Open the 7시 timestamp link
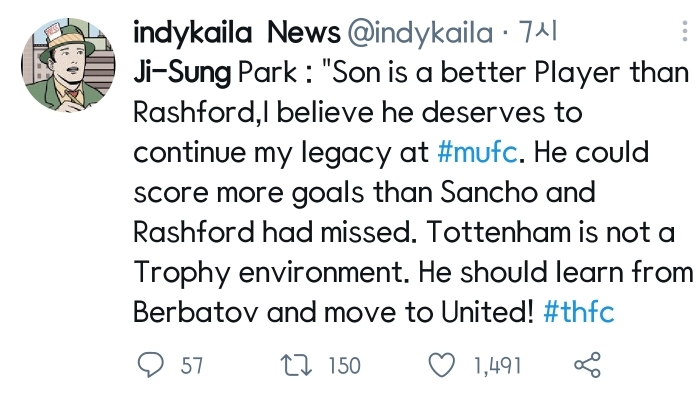 [x=537, y=32]
